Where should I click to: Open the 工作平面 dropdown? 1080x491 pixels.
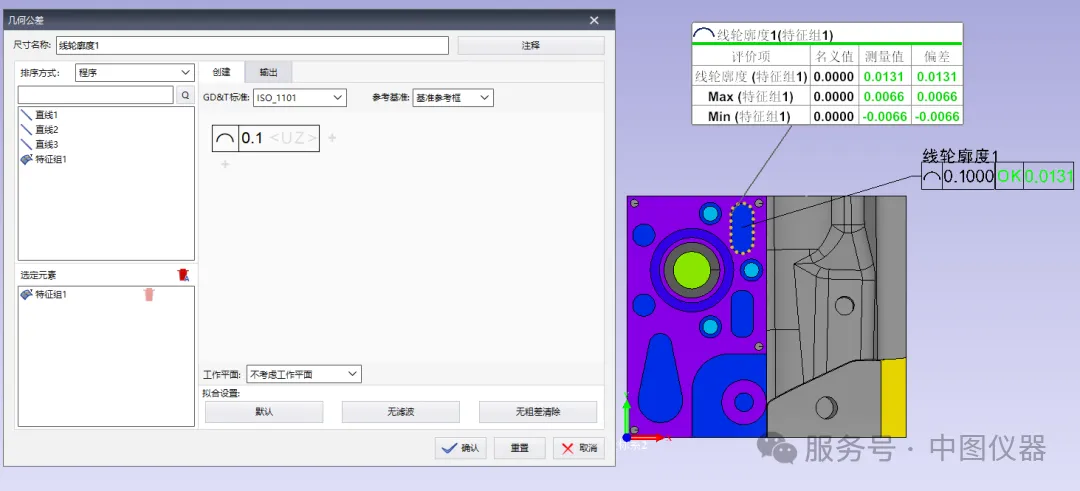pos(303,374)
